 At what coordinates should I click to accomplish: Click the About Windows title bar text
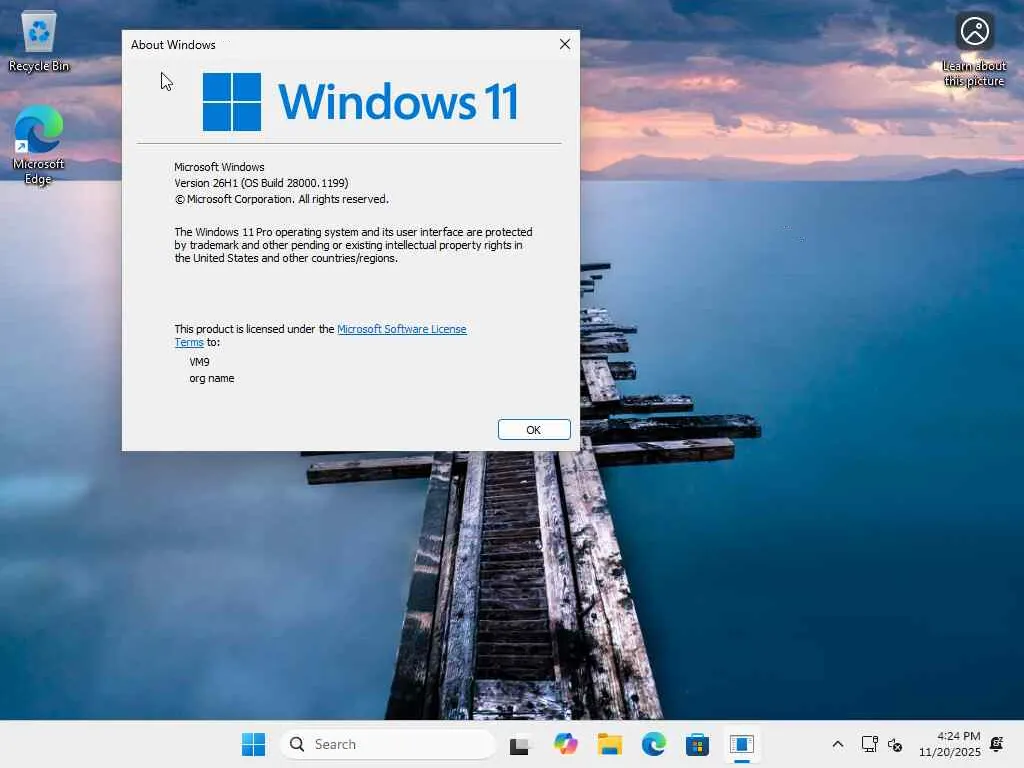tap(173, 44)
